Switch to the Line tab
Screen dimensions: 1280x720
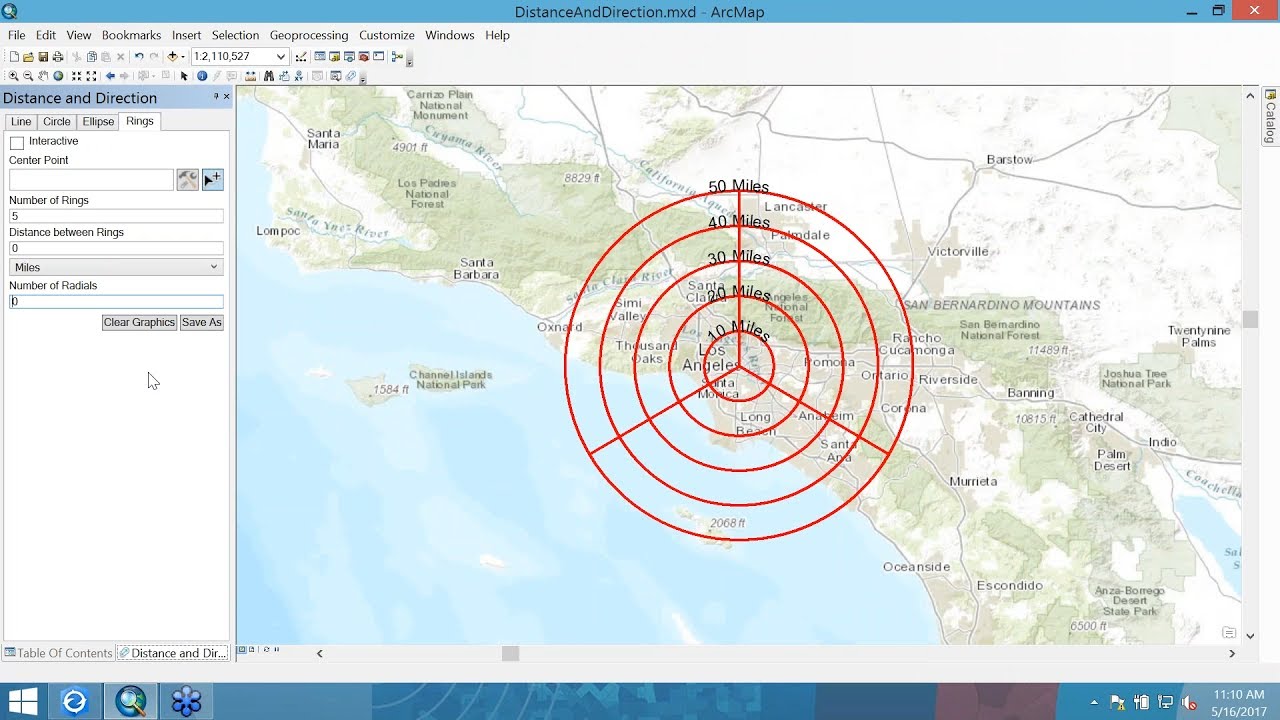coord(21,122)
